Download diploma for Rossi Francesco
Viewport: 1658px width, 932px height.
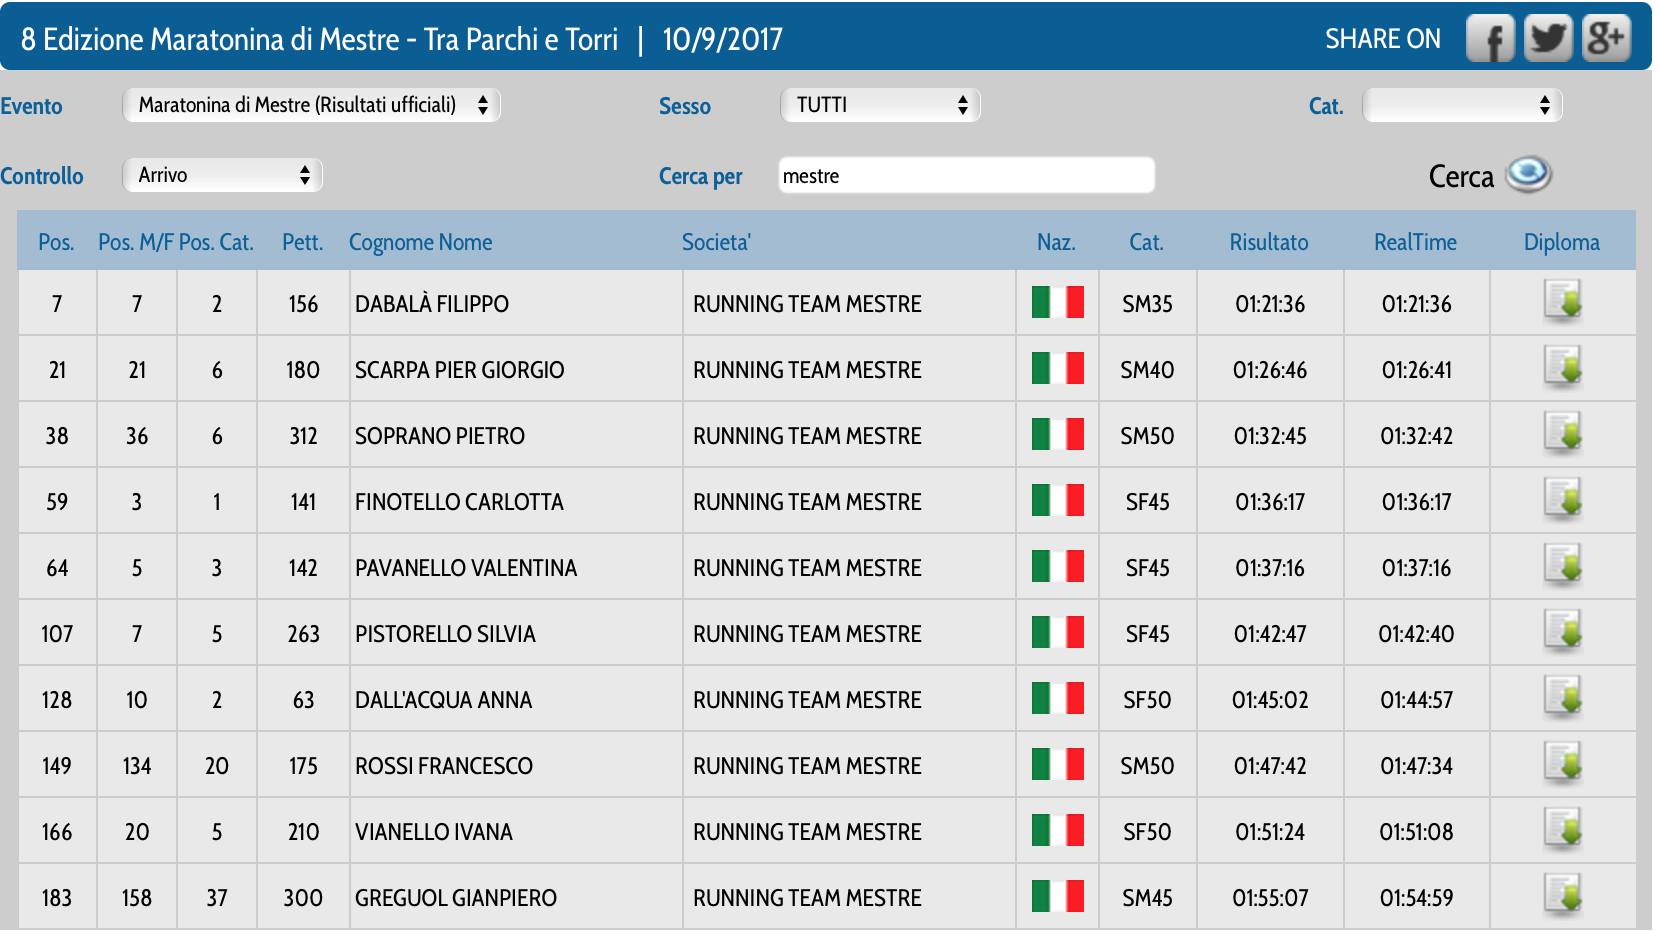point(1562,763)
